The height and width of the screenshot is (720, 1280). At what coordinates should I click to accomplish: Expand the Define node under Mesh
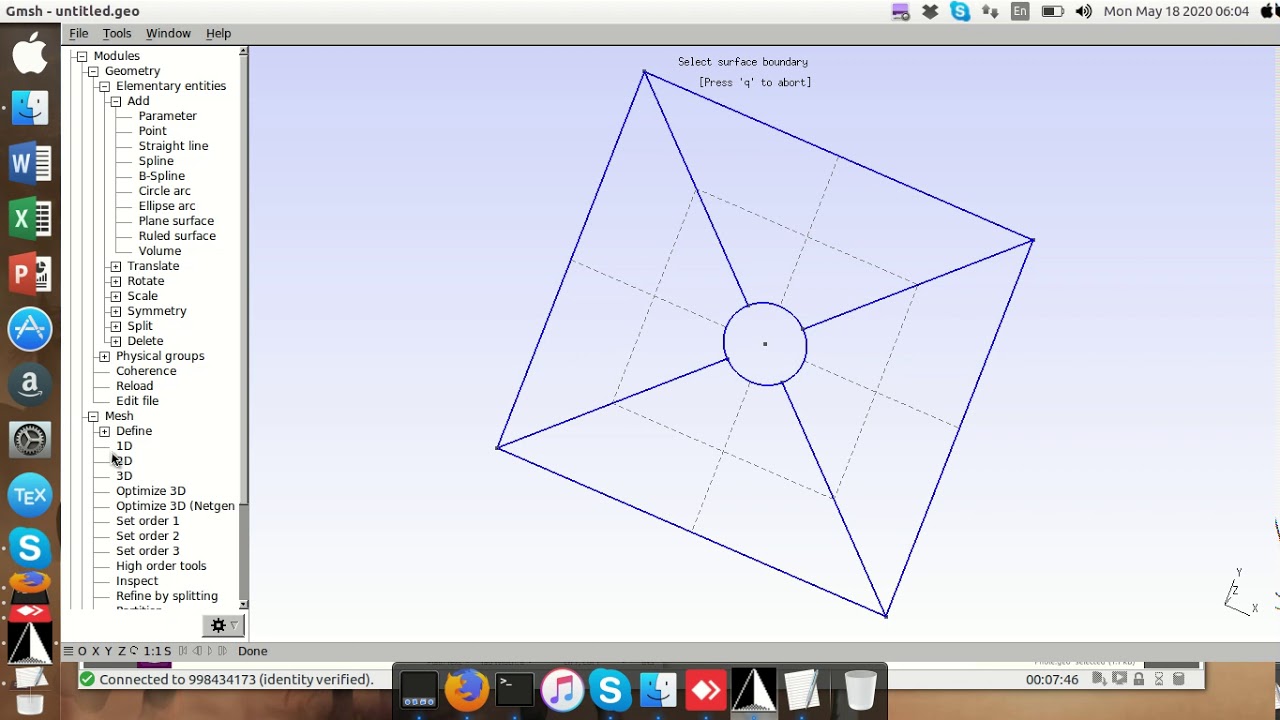(104, 431)
